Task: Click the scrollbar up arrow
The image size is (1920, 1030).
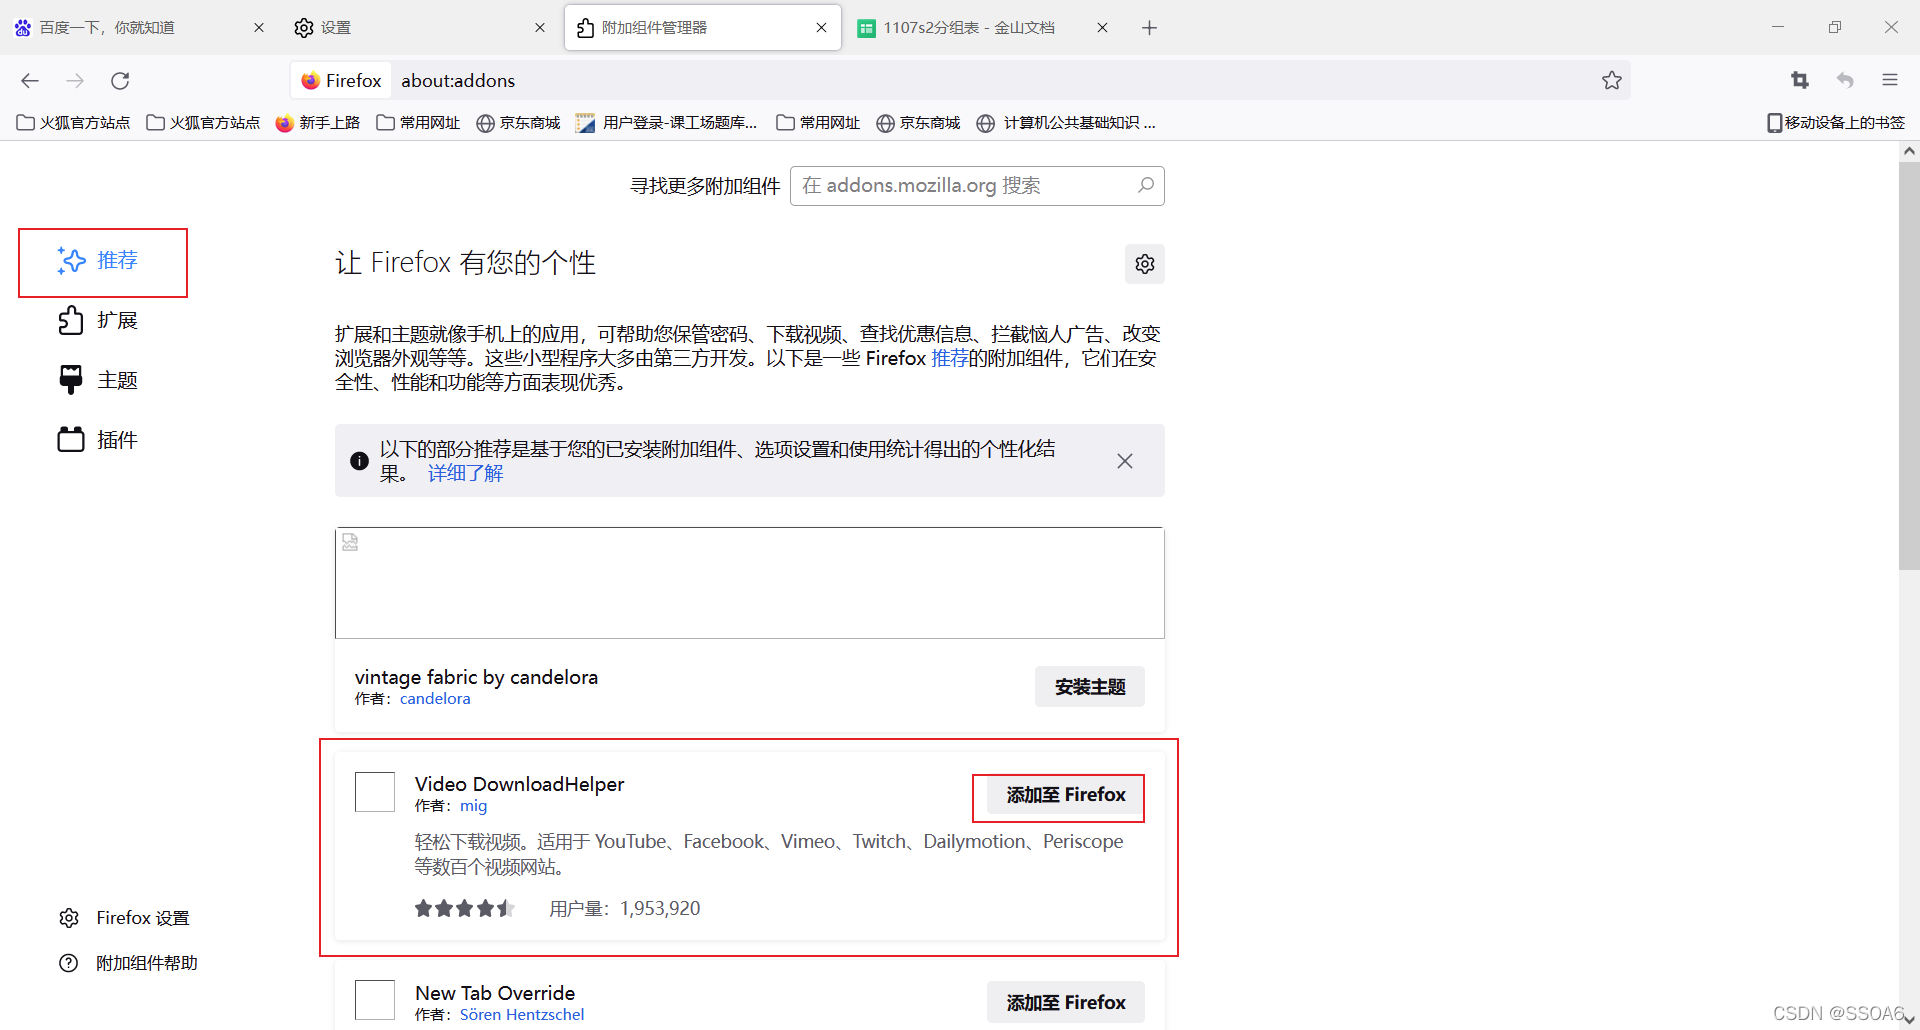Action: pyautogui.click(x=1909, y=151)
